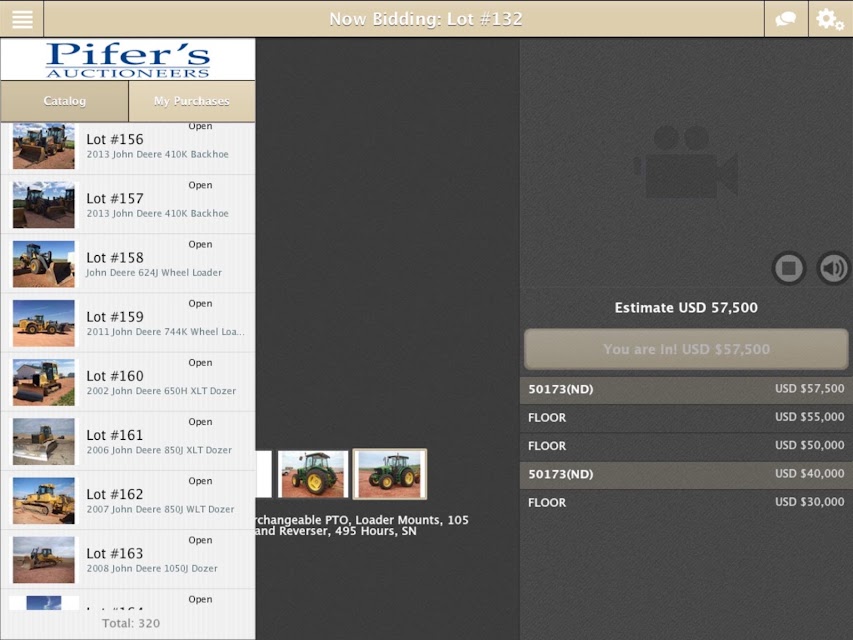
Task: Open the chat messages icon
Action: coord(786,19)
